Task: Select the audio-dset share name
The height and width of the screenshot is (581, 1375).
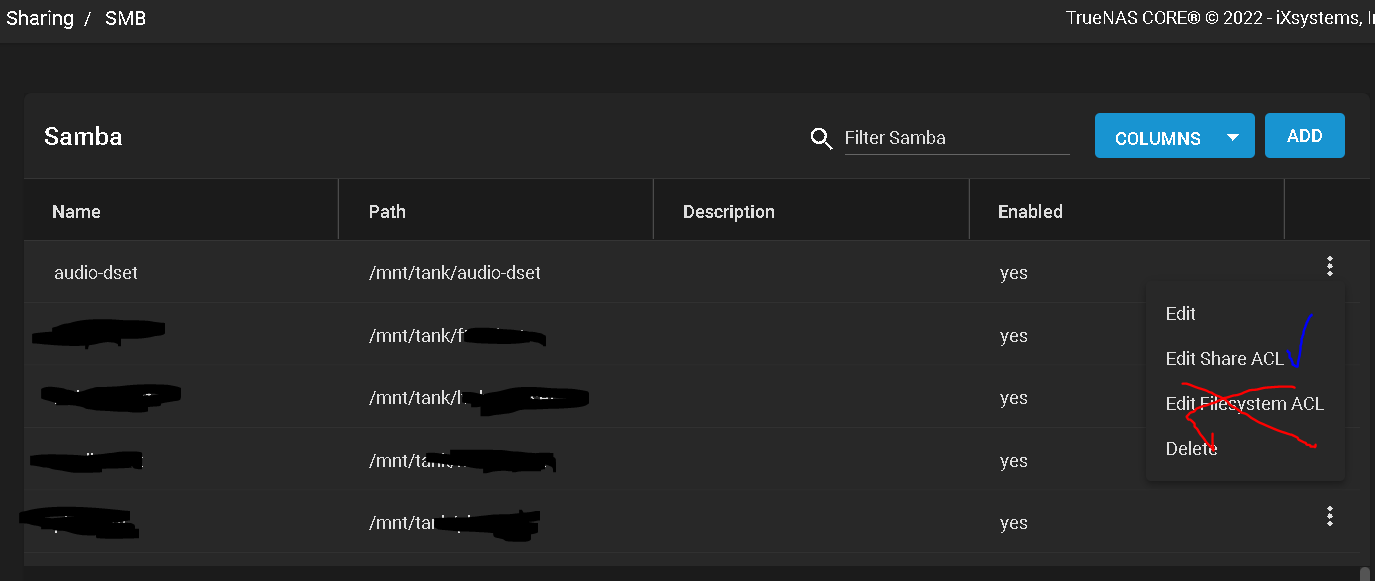Action: [96, 272]
